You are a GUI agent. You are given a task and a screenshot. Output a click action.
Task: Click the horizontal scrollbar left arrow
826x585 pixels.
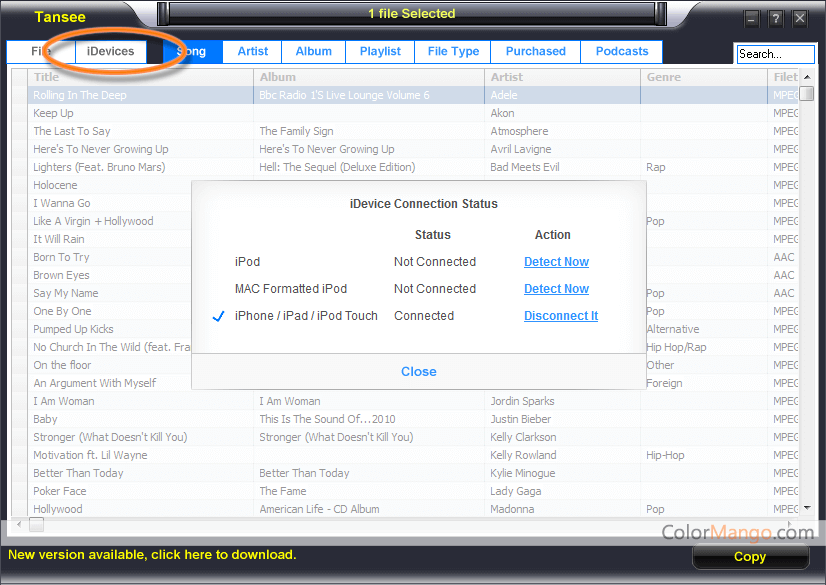[x=17, y=524]
